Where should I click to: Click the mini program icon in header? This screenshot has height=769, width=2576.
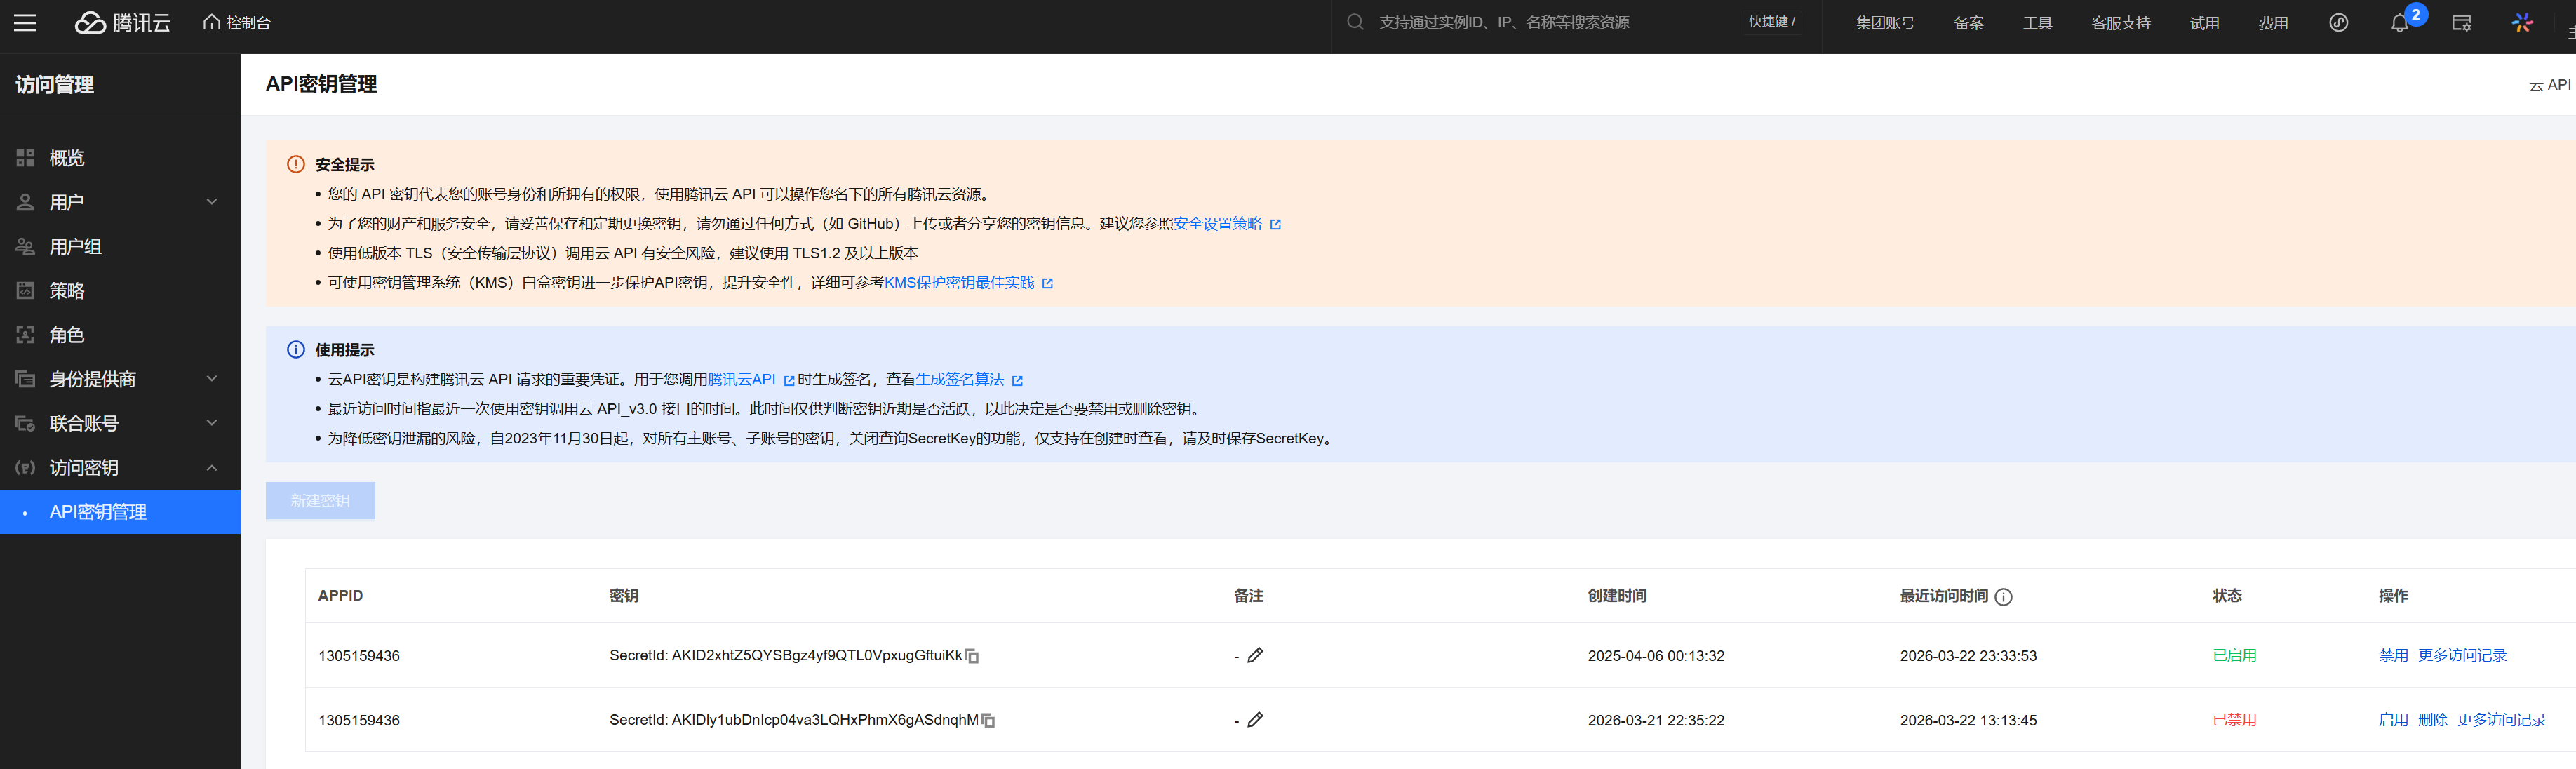click(x=2338, y=23)
